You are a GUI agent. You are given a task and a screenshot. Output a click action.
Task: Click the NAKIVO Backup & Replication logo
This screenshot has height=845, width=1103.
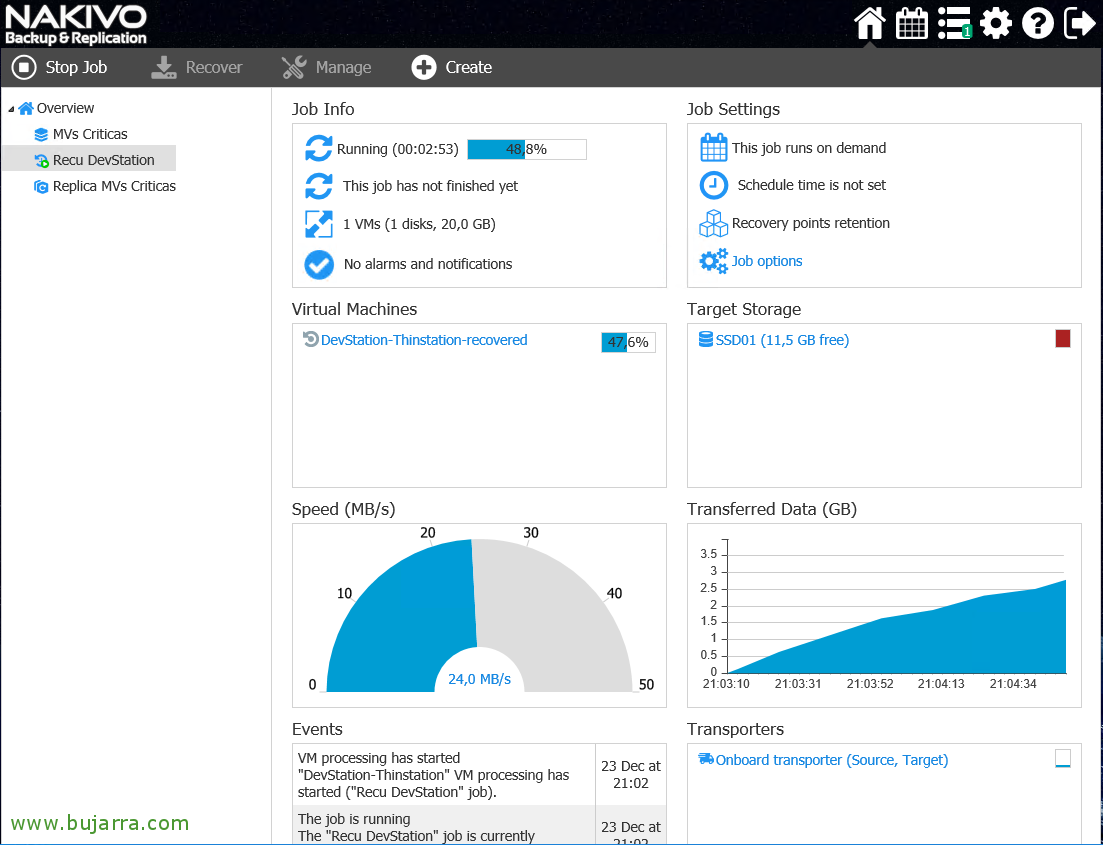(76, 25)
